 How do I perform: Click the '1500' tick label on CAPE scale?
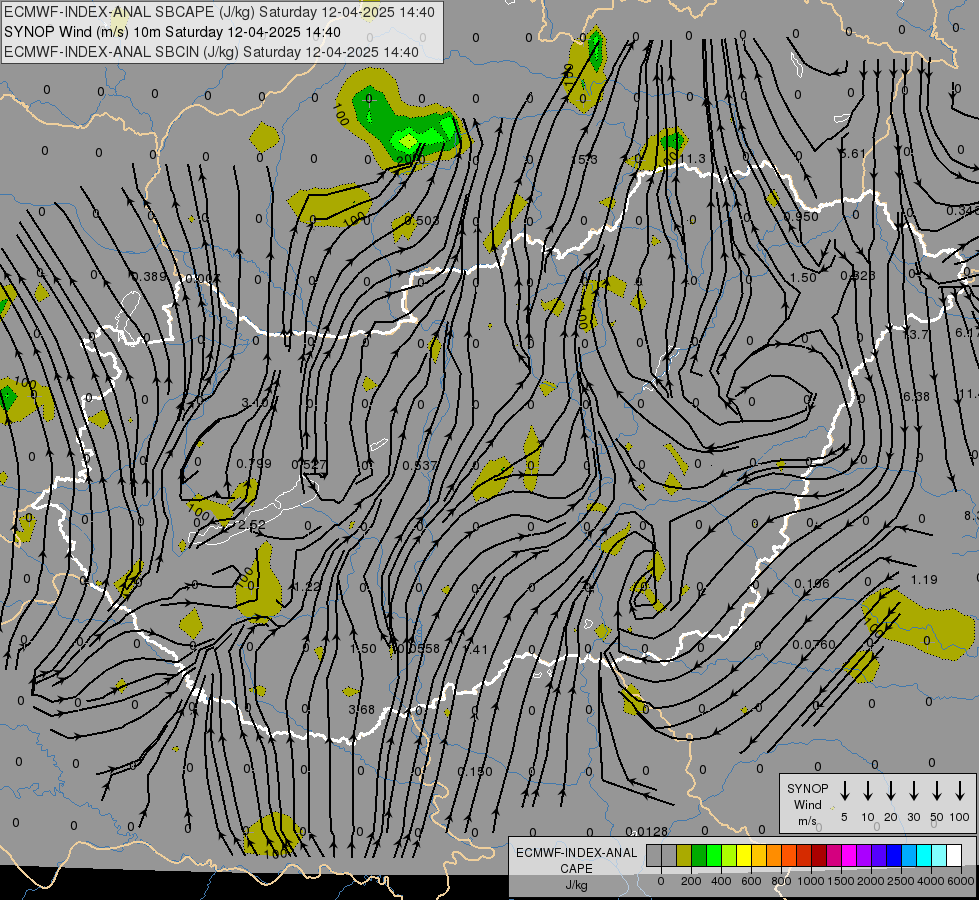point(841,881)
